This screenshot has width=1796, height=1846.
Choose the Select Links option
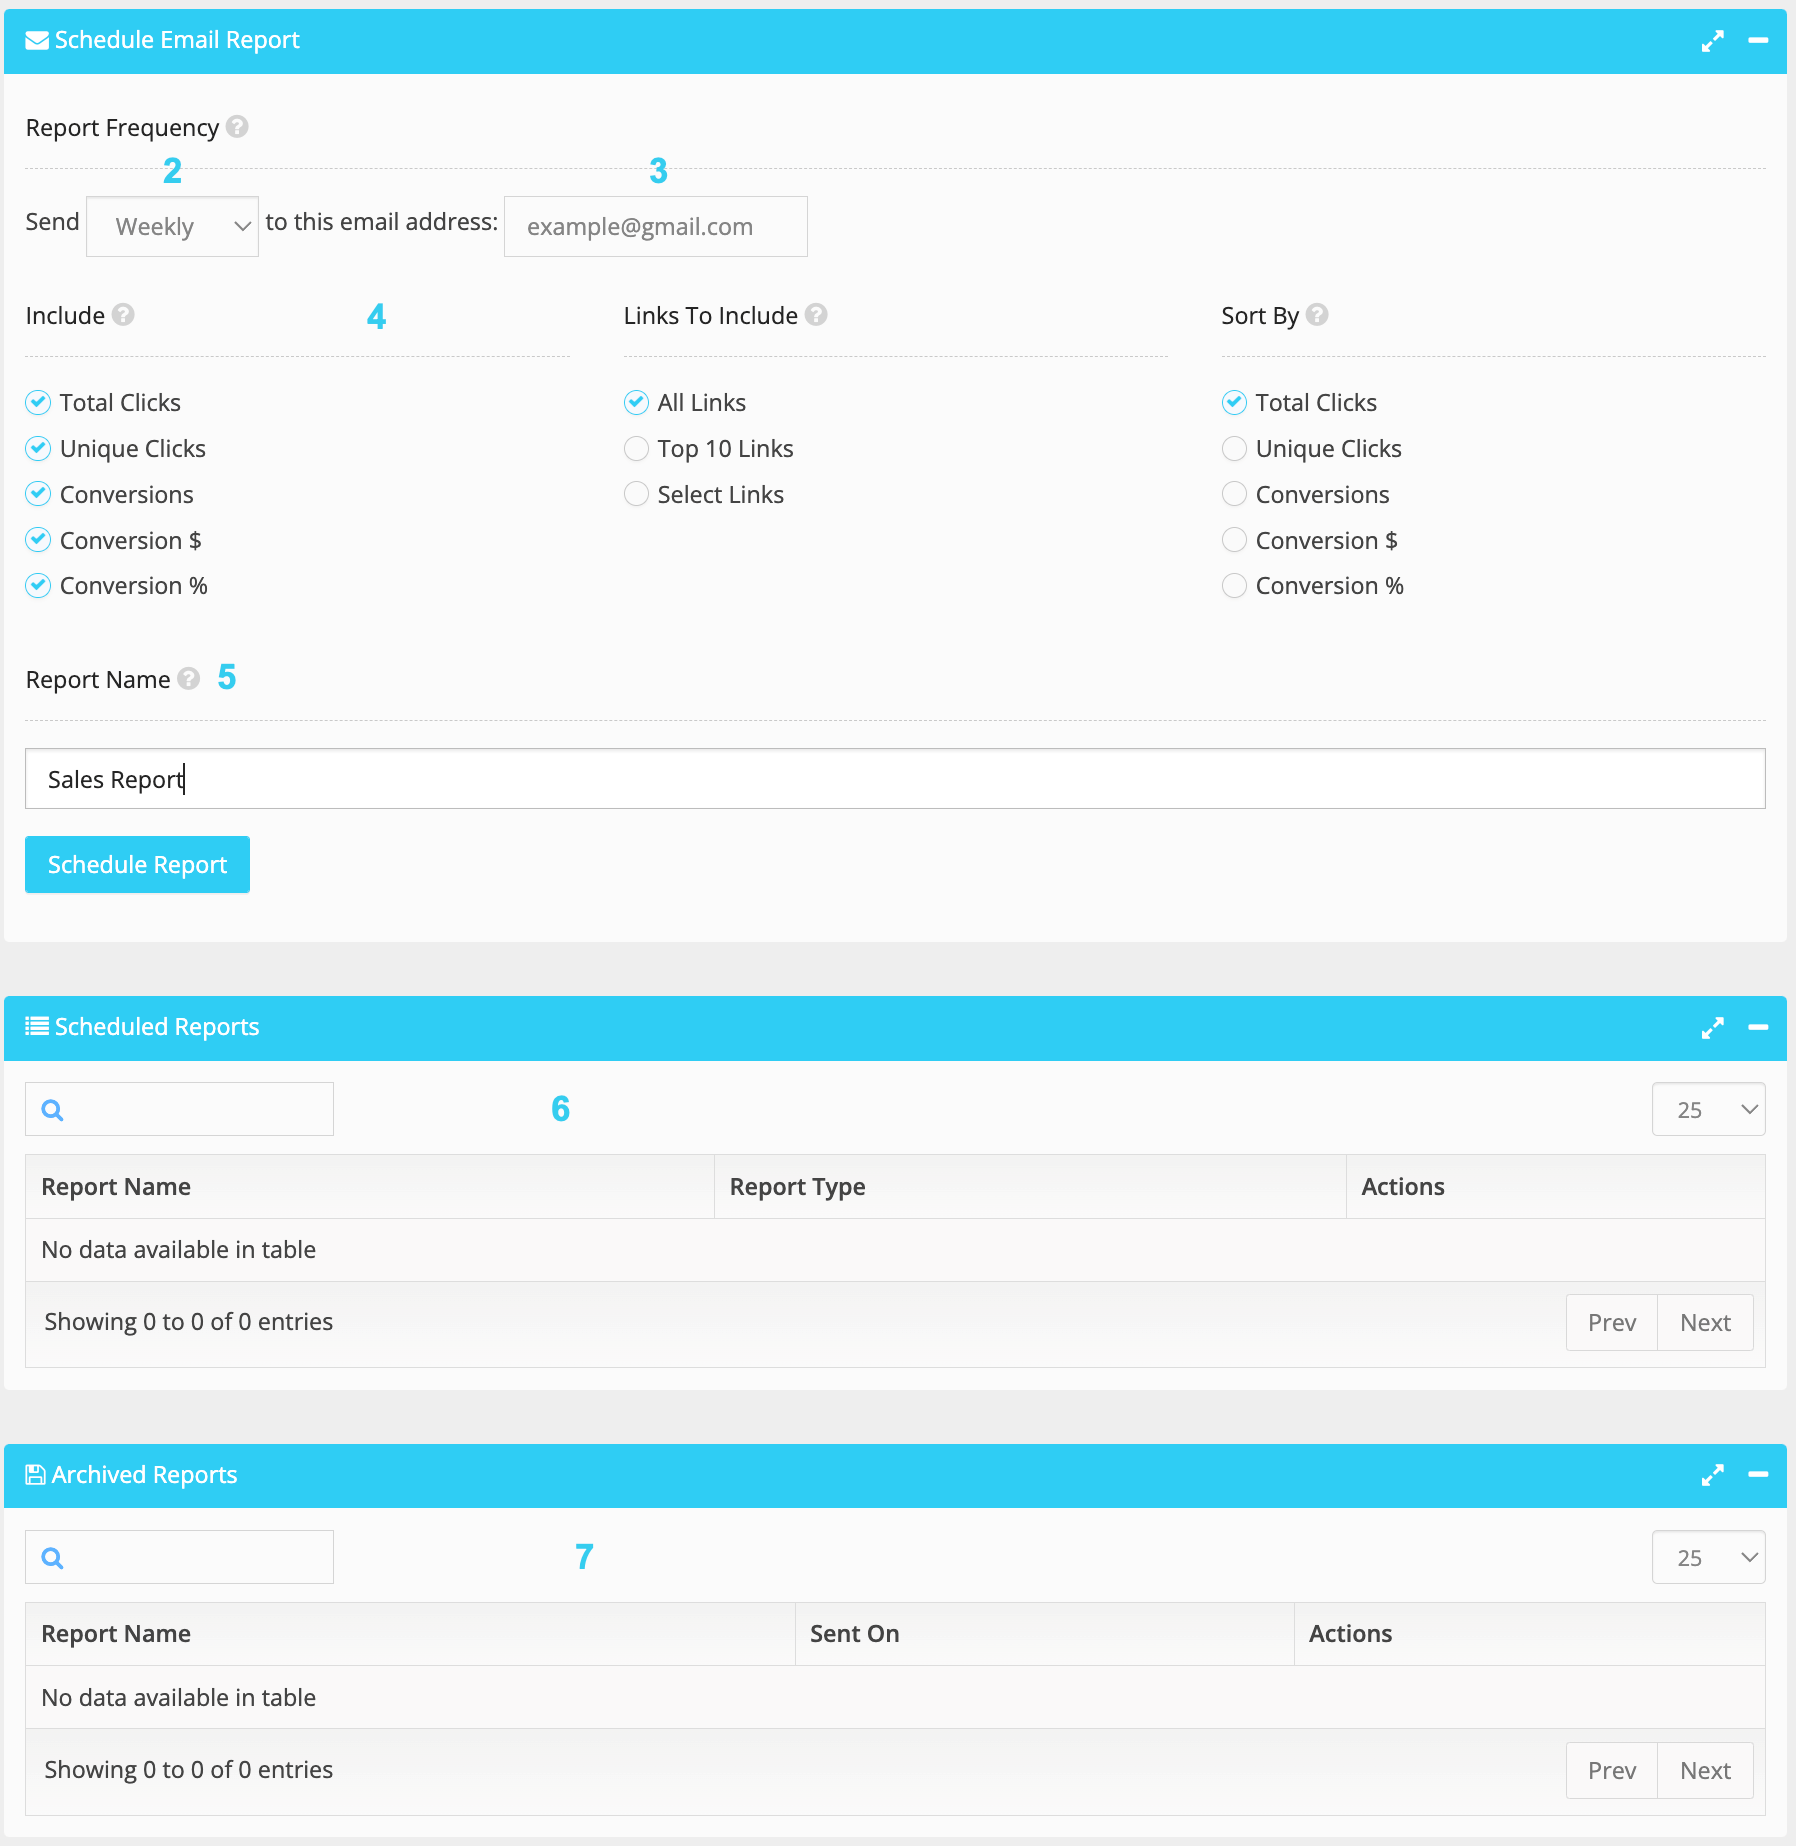pyautogui.click(x=636, y=494)
